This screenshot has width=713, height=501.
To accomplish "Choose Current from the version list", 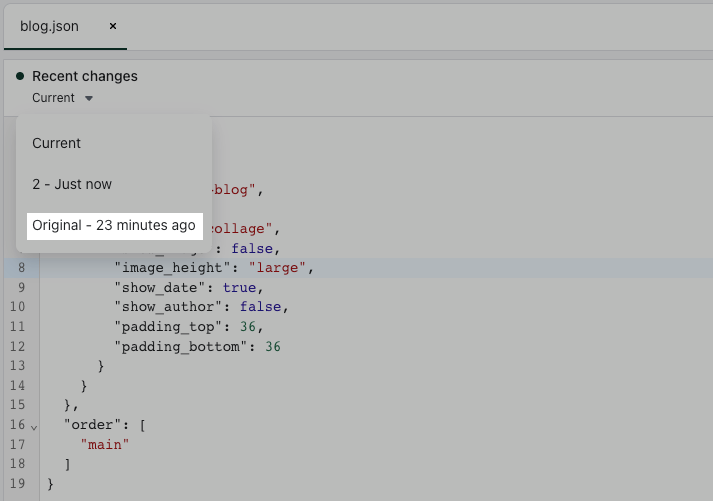I will [57, 143].
